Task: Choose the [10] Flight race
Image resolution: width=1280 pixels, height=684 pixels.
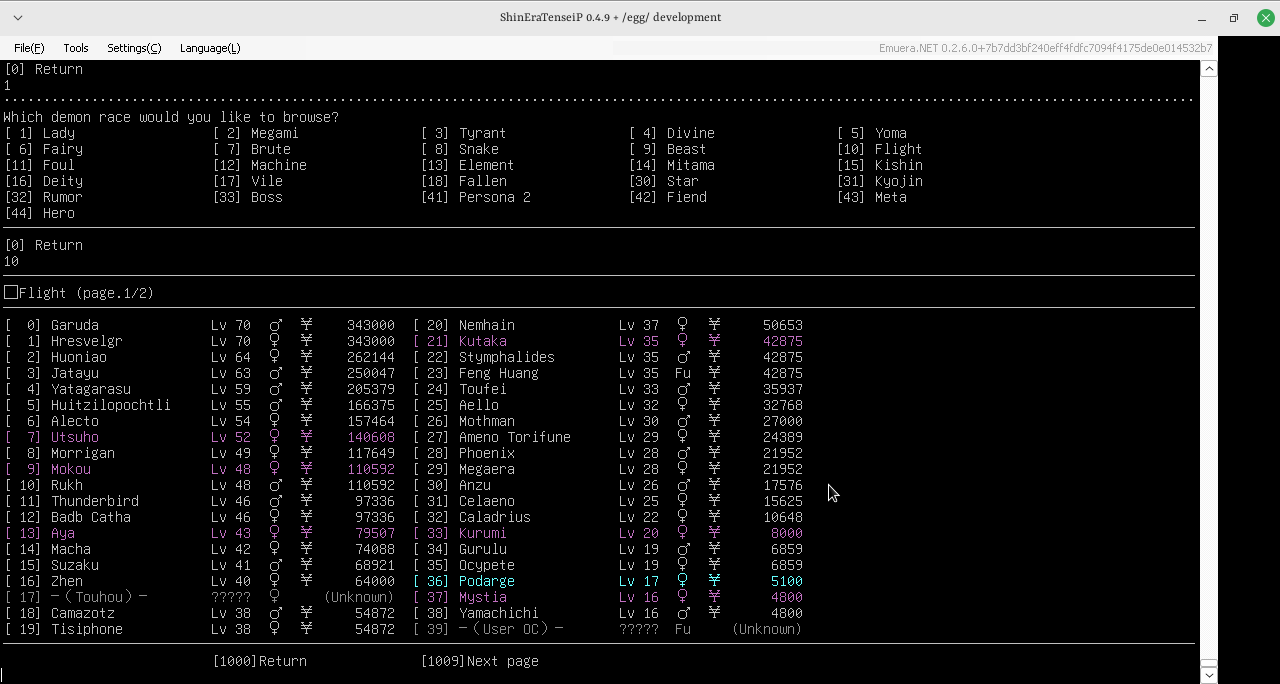Action: [880, 149]
